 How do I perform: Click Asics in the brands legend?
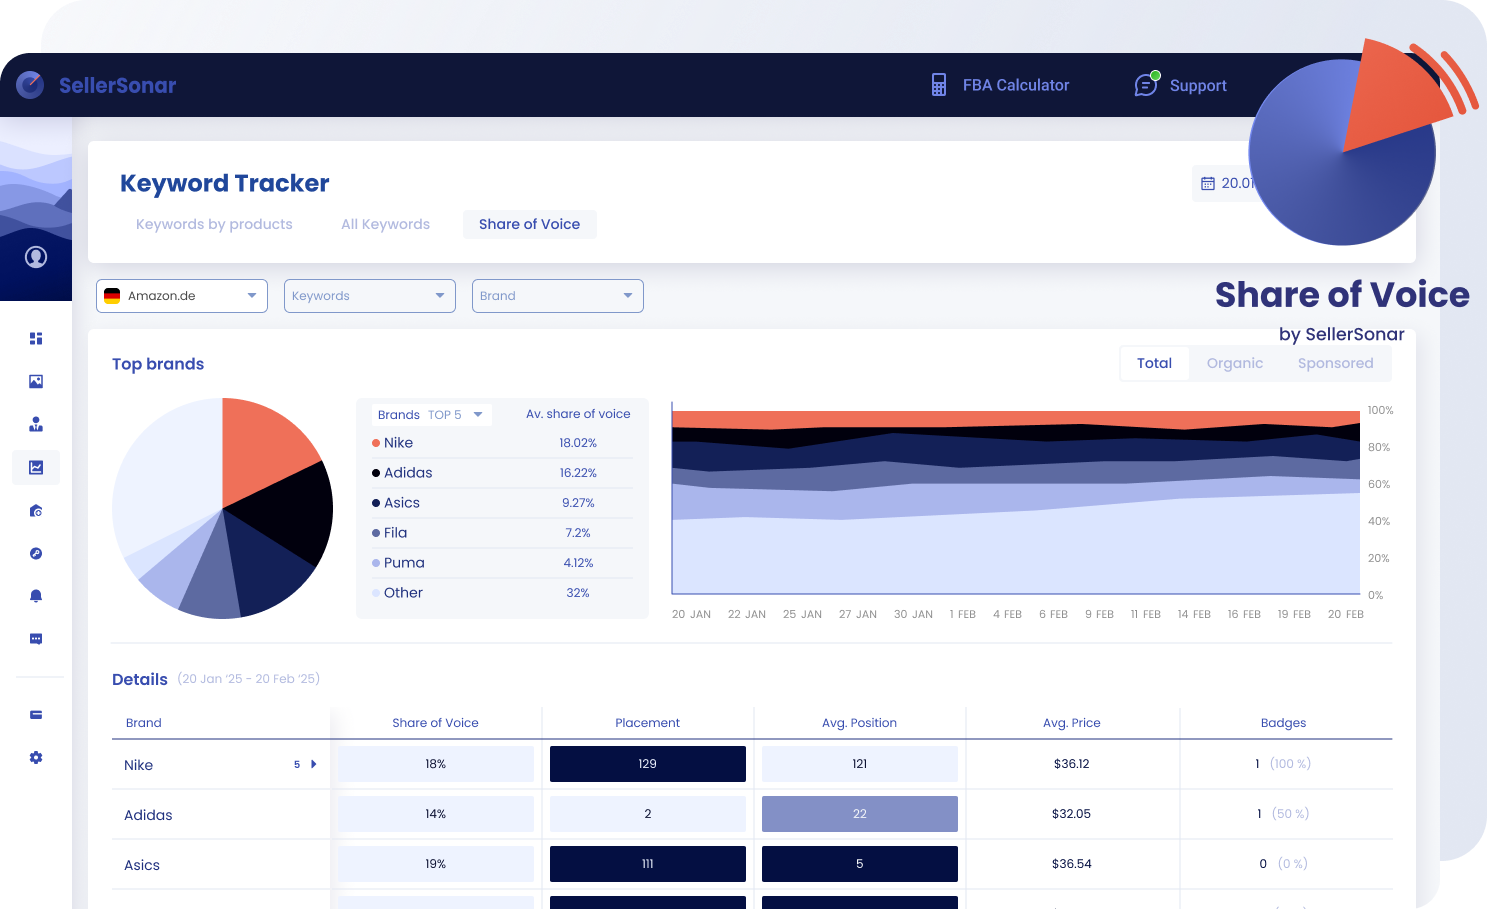(402, 503)
